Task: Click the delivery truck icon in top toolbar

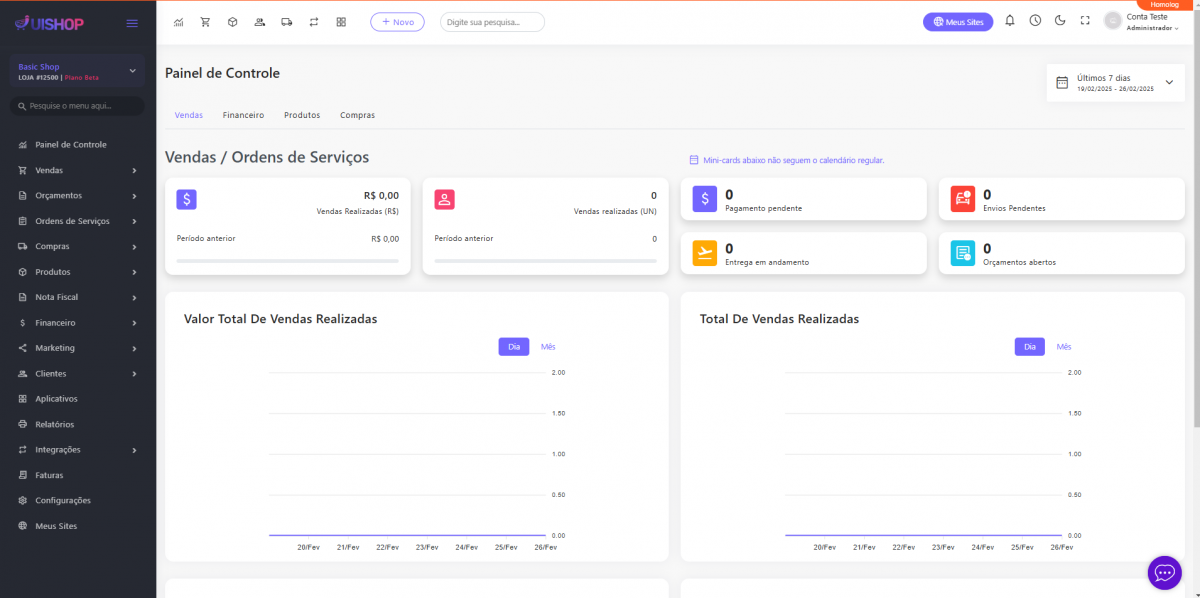Action: click(x=287, y=22)
